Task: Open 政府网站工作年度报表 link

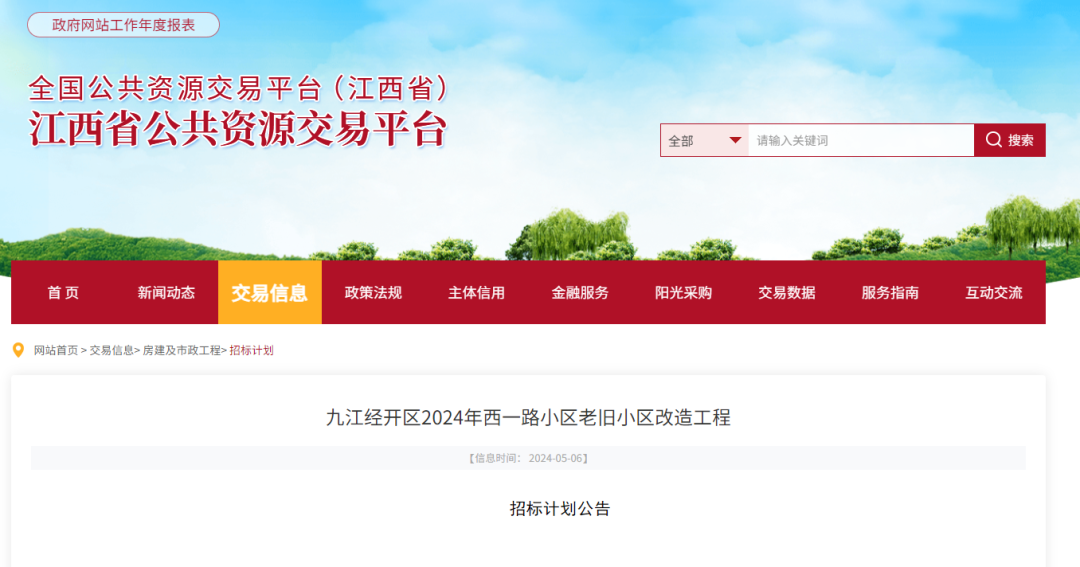Action: tap(123, 25)
